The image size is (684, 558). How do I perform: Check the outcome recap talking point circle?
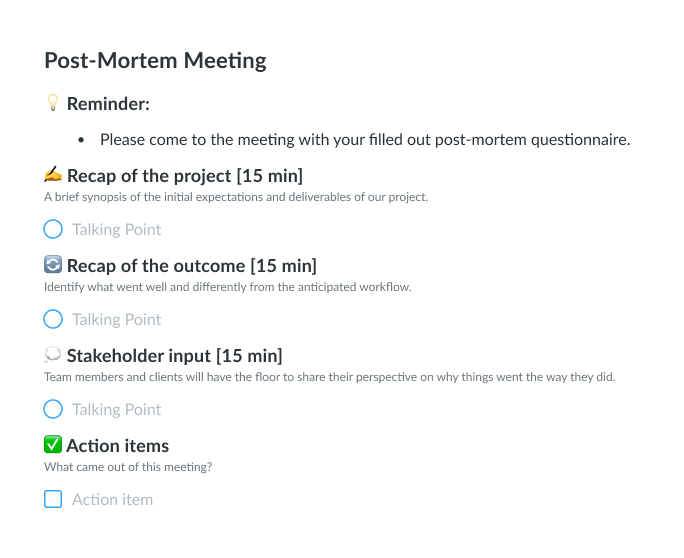pos(53,319)
